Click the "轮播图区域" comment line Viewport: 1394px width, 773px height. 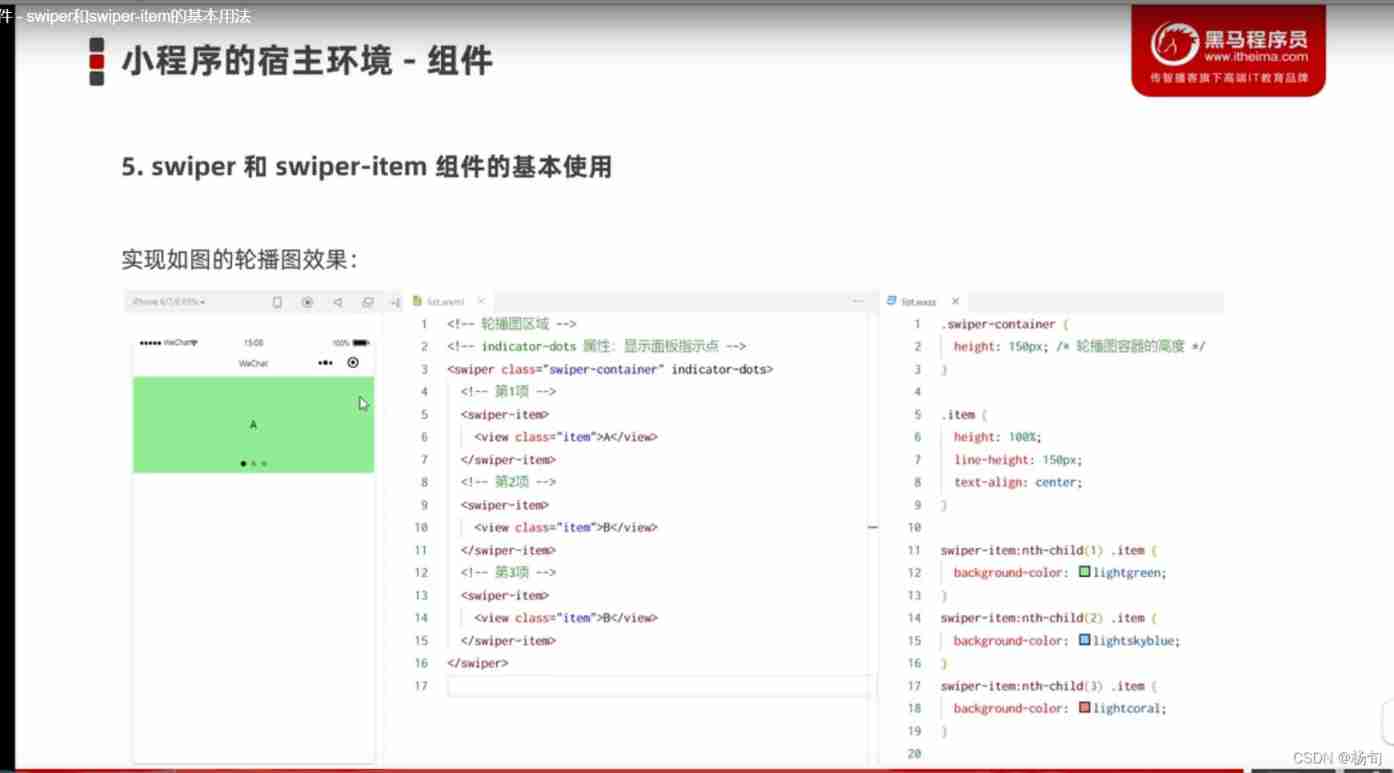(x=512, y=324)
